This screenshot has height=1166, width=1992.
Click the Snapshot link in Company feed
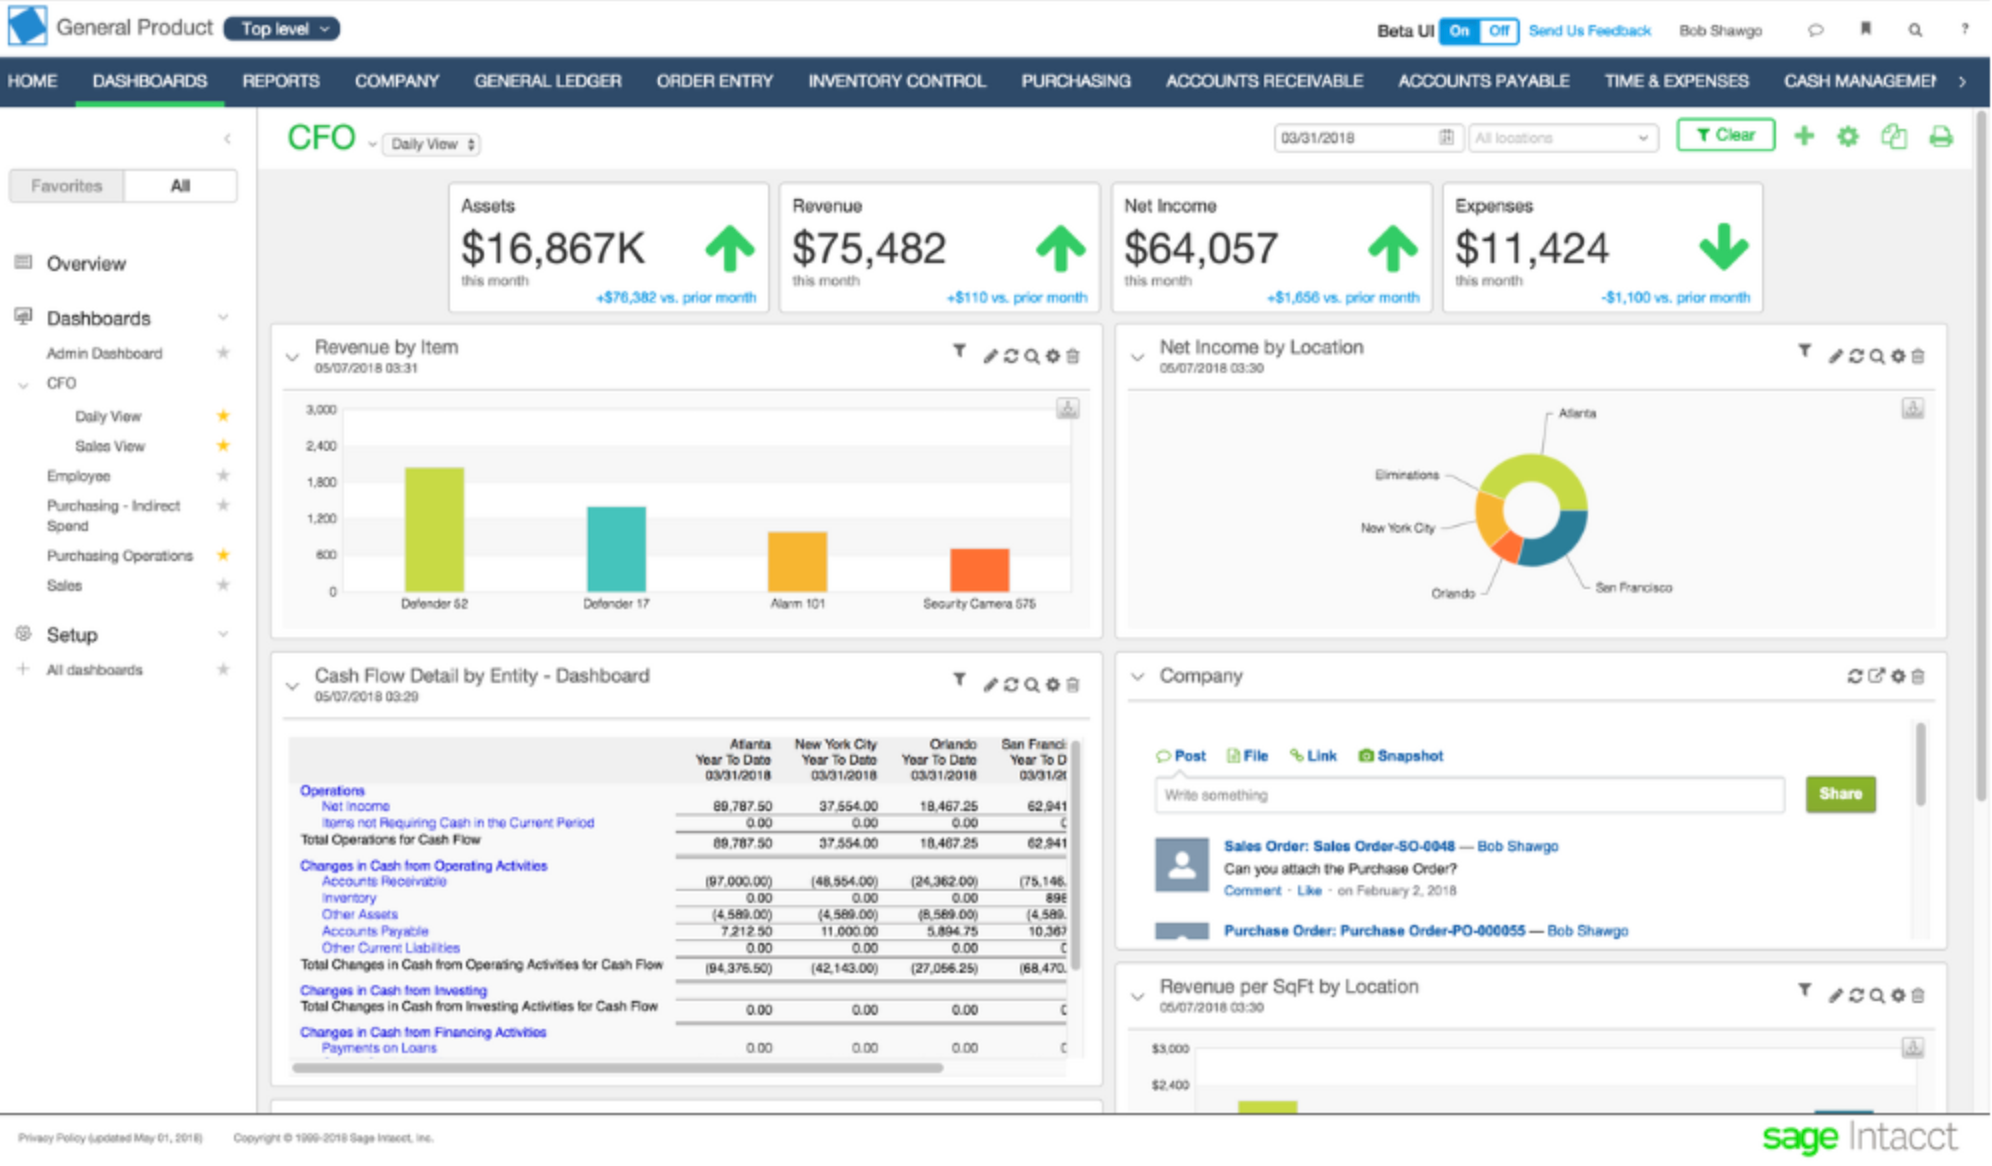[x=1401, y=756]
